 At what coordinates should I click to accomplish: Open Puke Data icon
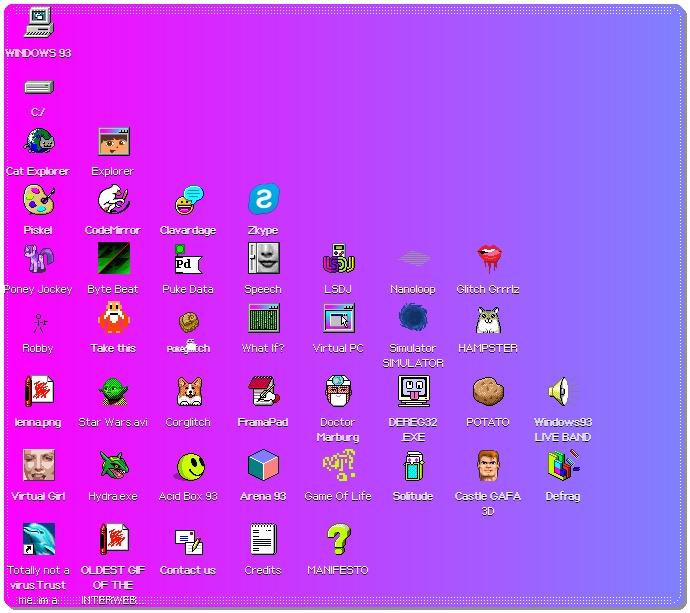tap(188, 259)
